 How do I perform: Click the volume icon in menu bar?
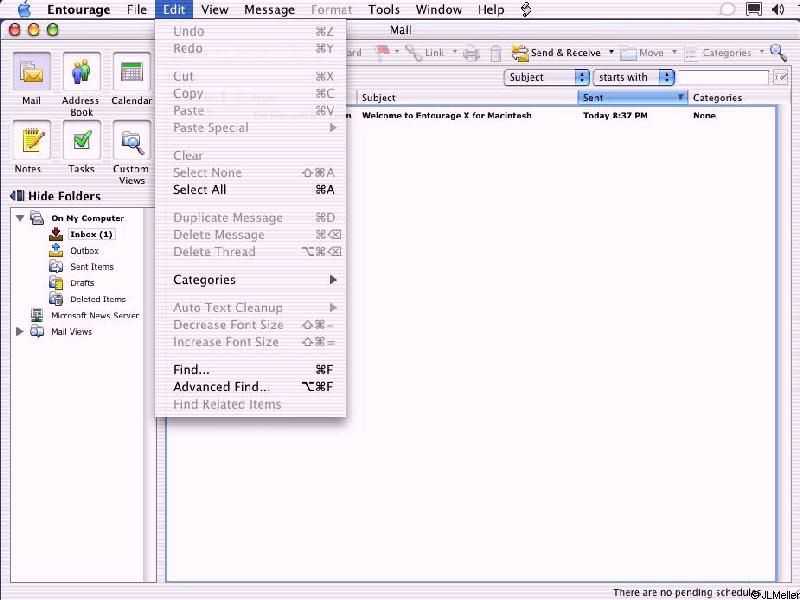point(779,9)
